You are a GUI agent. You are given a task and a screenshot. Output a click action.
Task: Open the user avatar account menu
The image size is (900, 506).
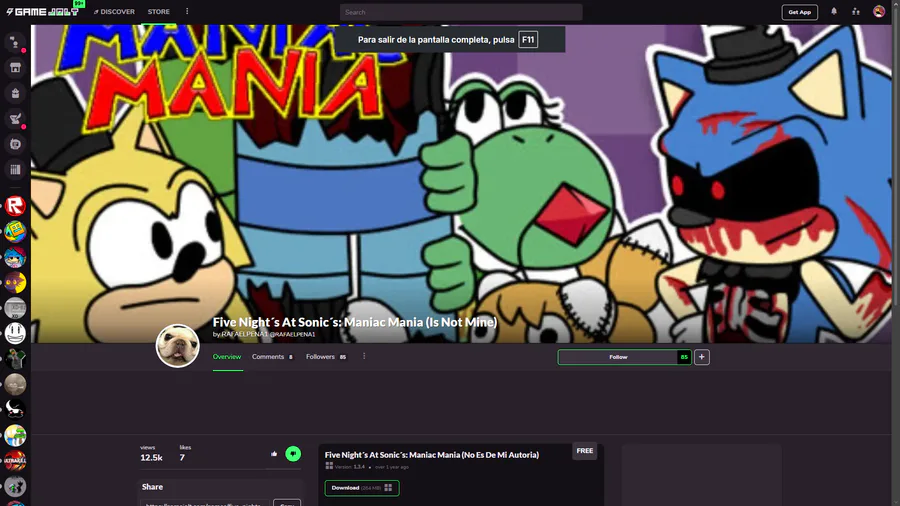coord(879,11)
